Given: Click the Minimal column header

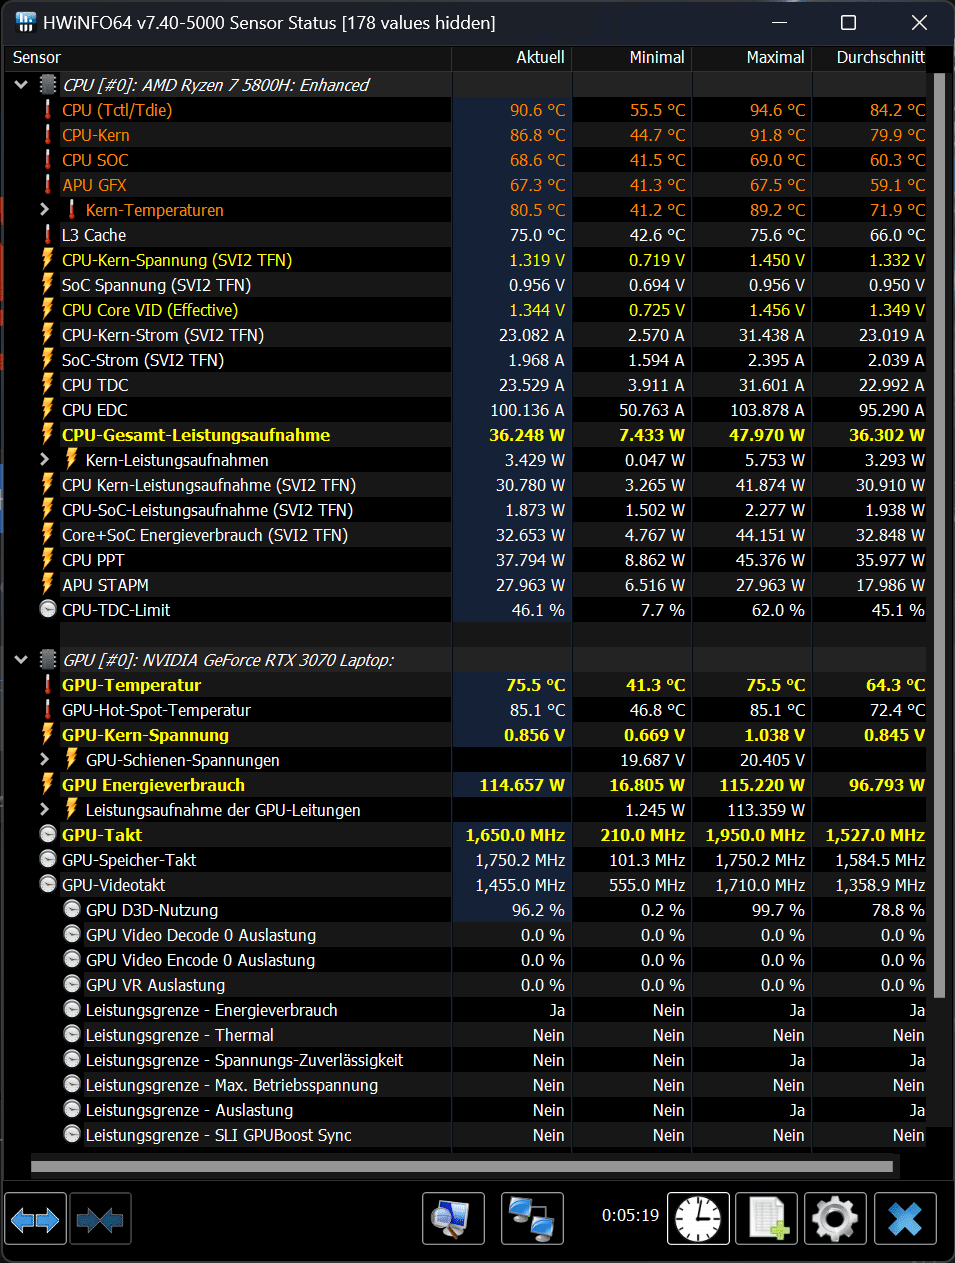Looking at the screenshot, I should [632, 58].
